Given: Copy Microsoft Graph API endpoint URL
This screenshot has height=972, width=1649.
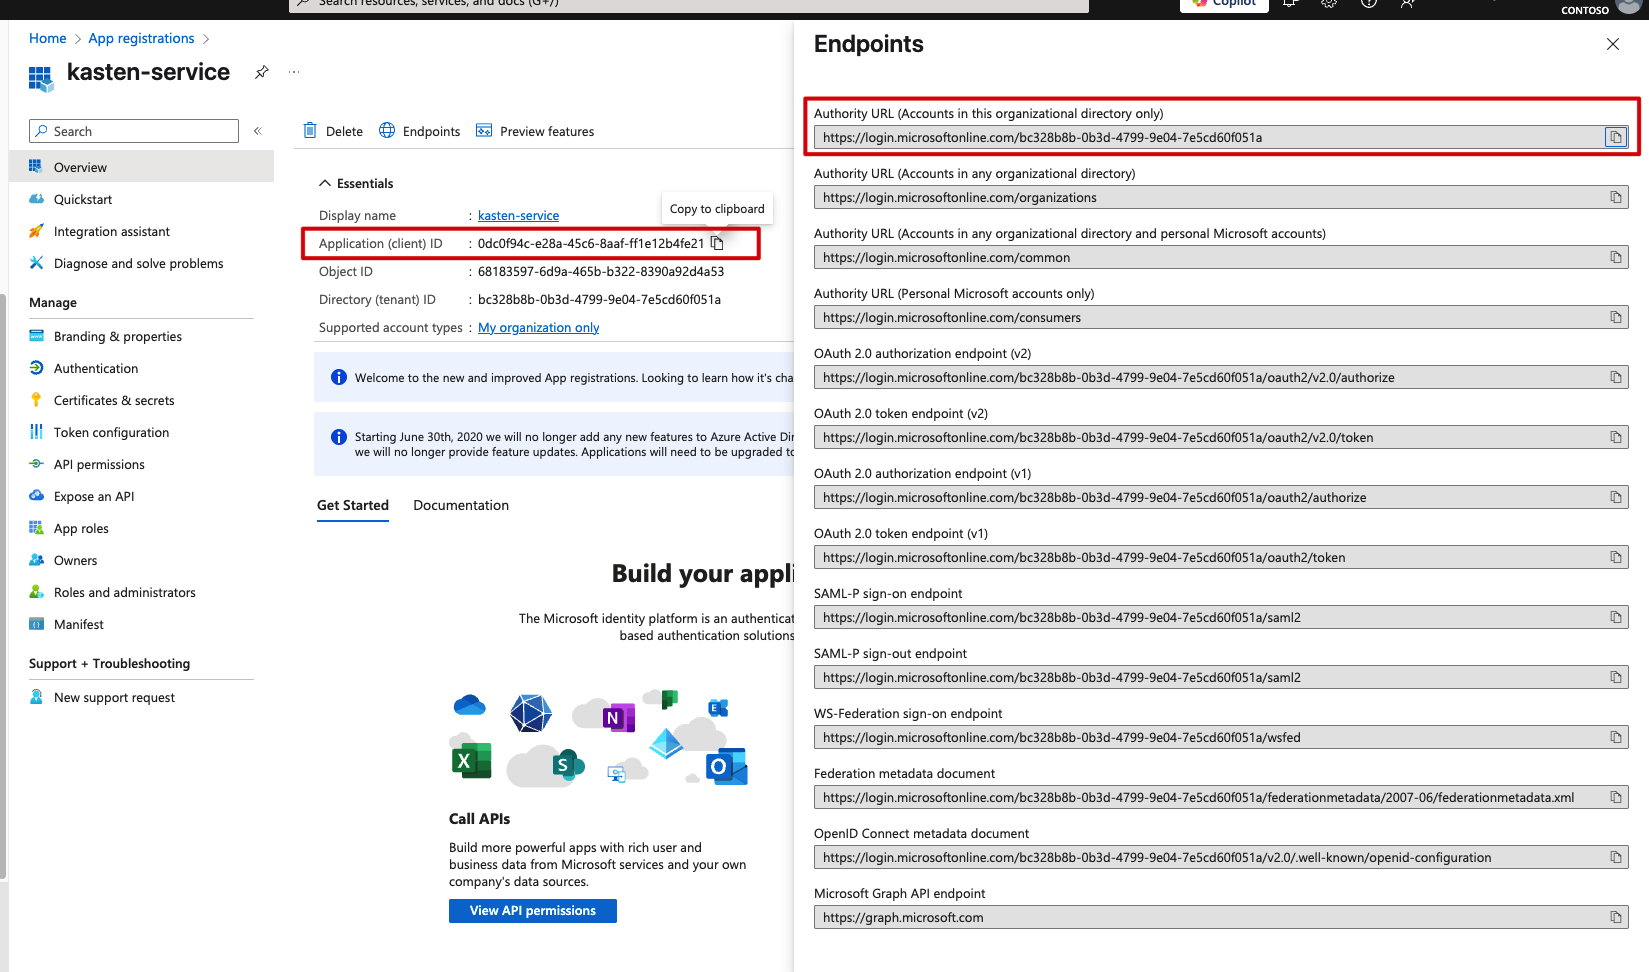Looking at the screenshot, I should pos(1616,917).
